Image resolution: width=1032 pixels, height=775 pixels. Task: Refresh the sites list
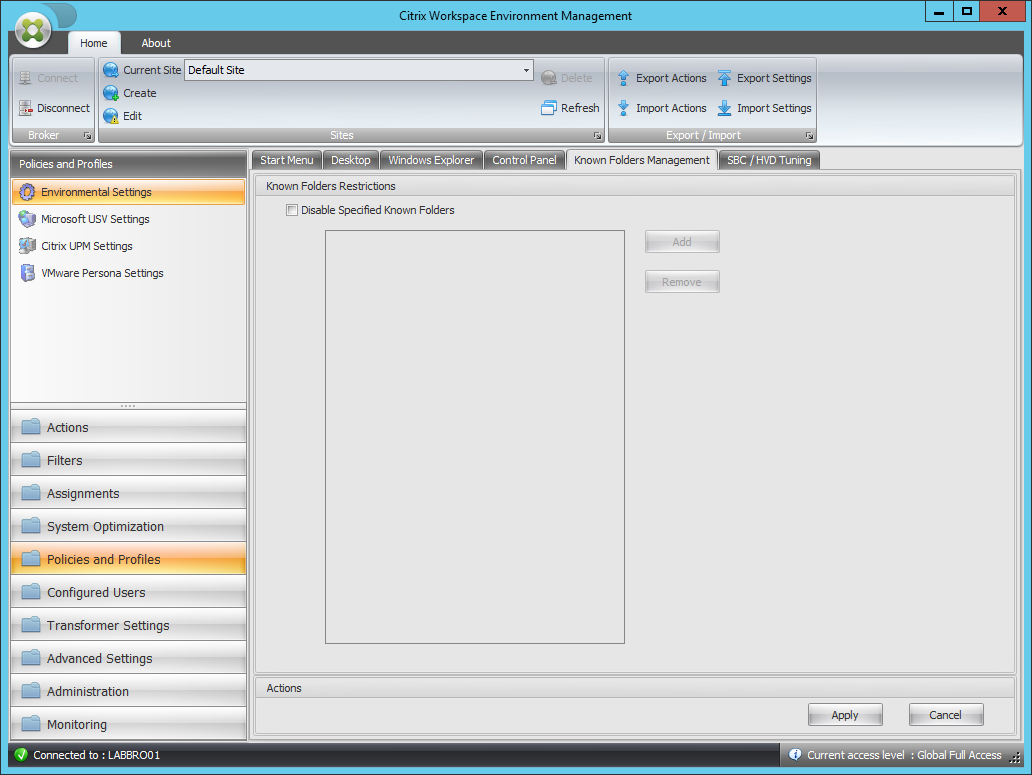tap(570, 108)
